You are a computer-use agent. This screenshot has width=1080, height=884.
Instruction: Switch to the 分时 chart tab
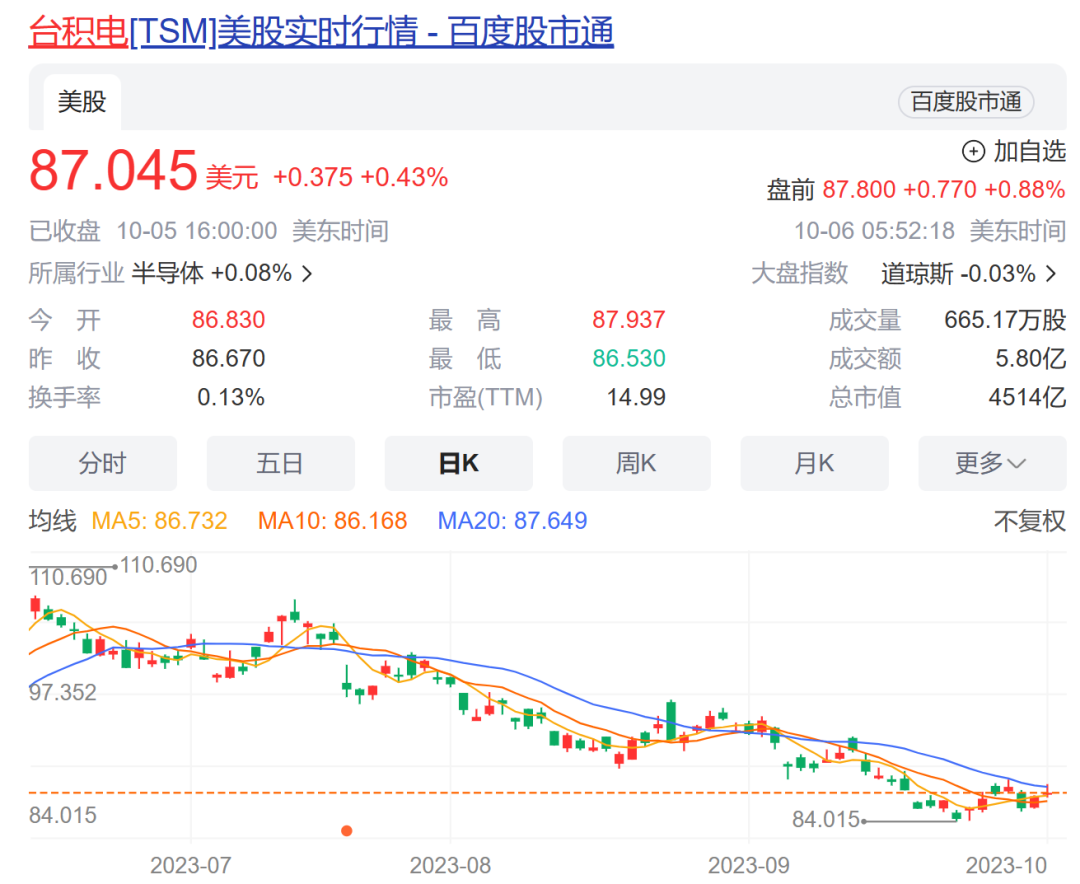click(x=103, y=463)
